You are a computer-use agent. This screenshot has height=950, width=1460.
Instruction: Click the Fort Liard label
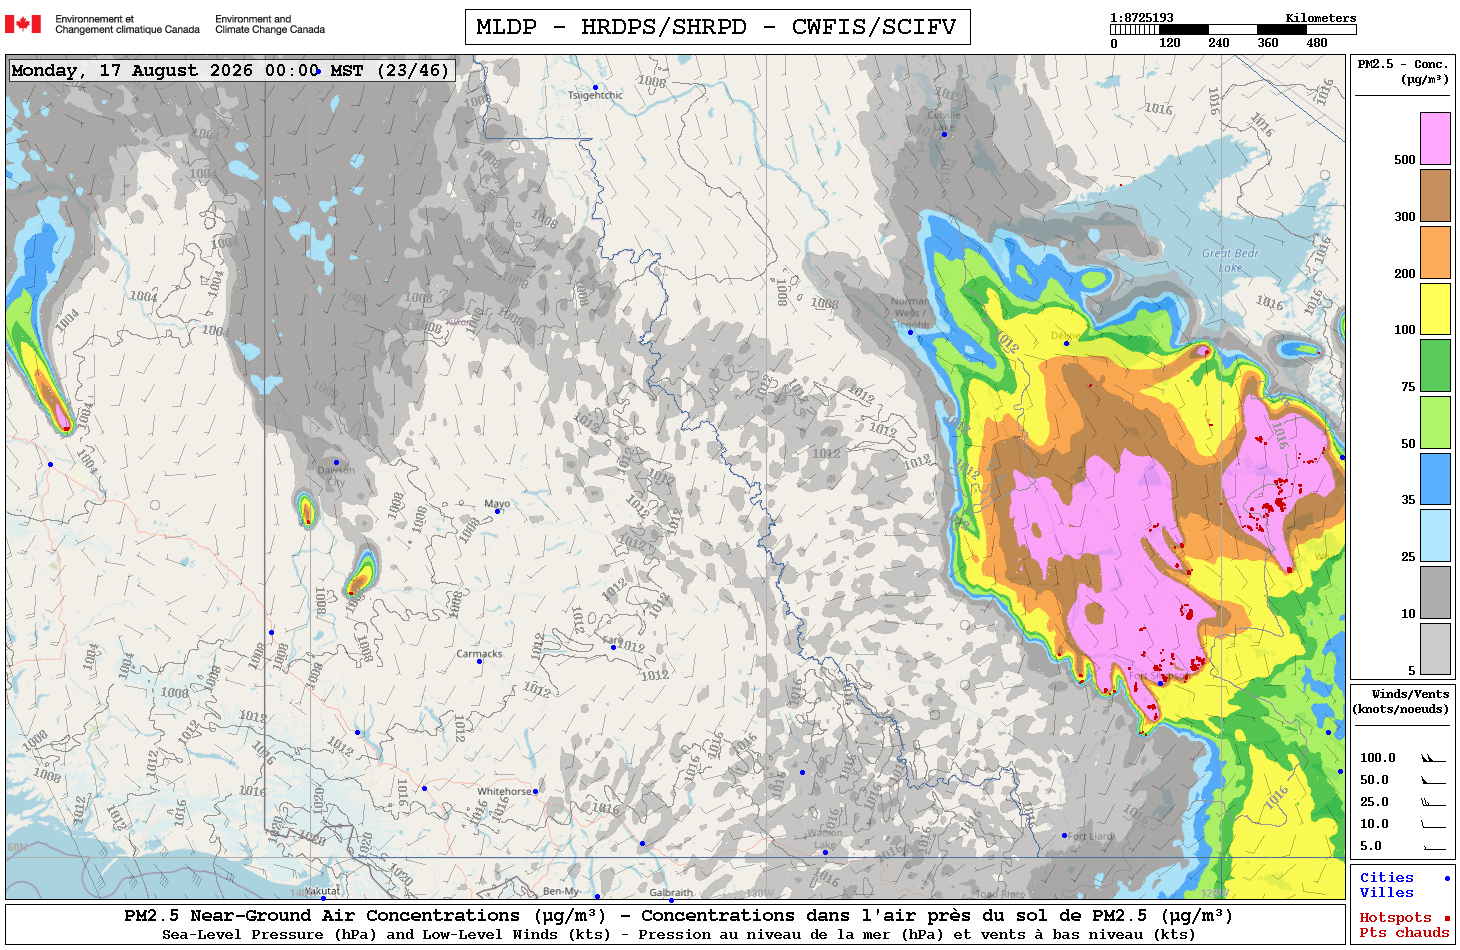pos(1092,836)
